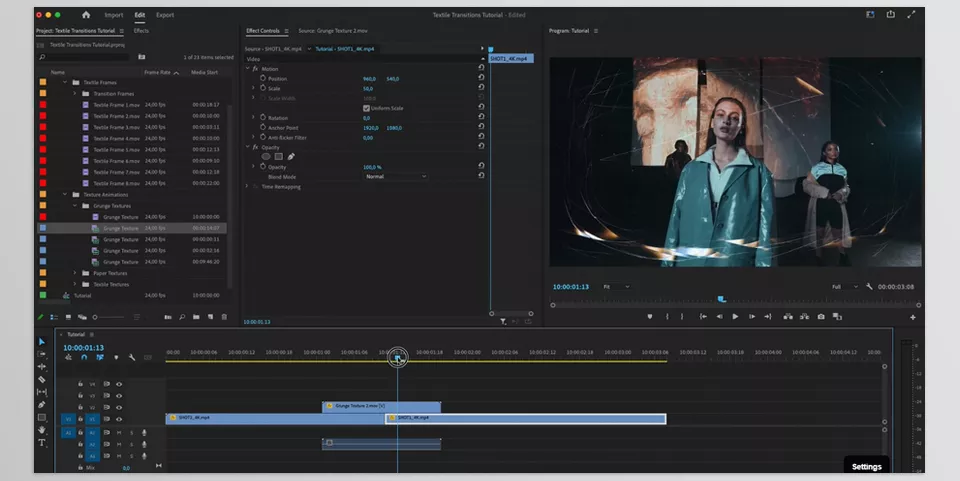Select the Grunge Texture 2.mov [V] clip
Image resolution: width=960 pixels, height=481 pixels.
click(381, 406)
